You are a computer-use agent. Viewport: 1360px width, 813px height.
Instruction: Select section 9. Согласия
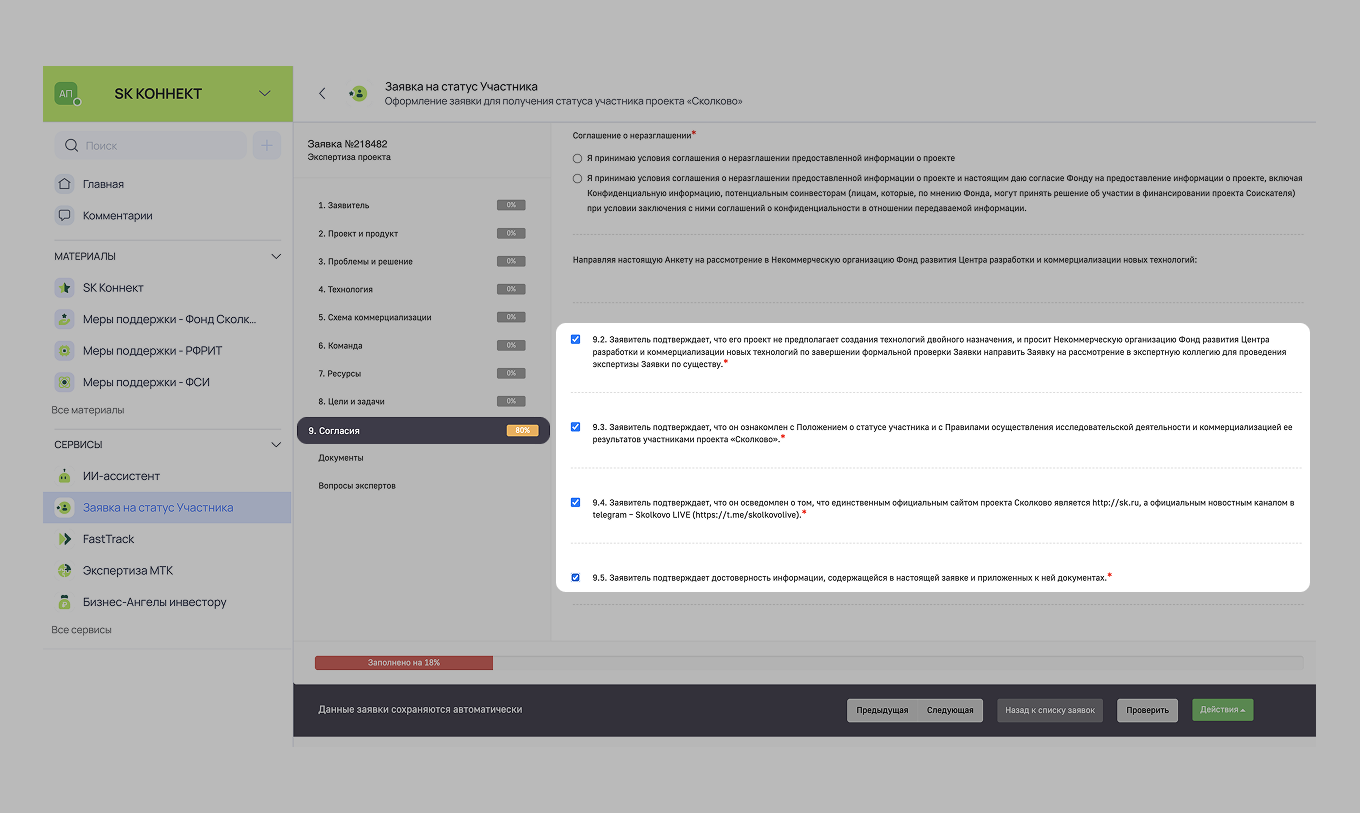click(x=423, y=430)
